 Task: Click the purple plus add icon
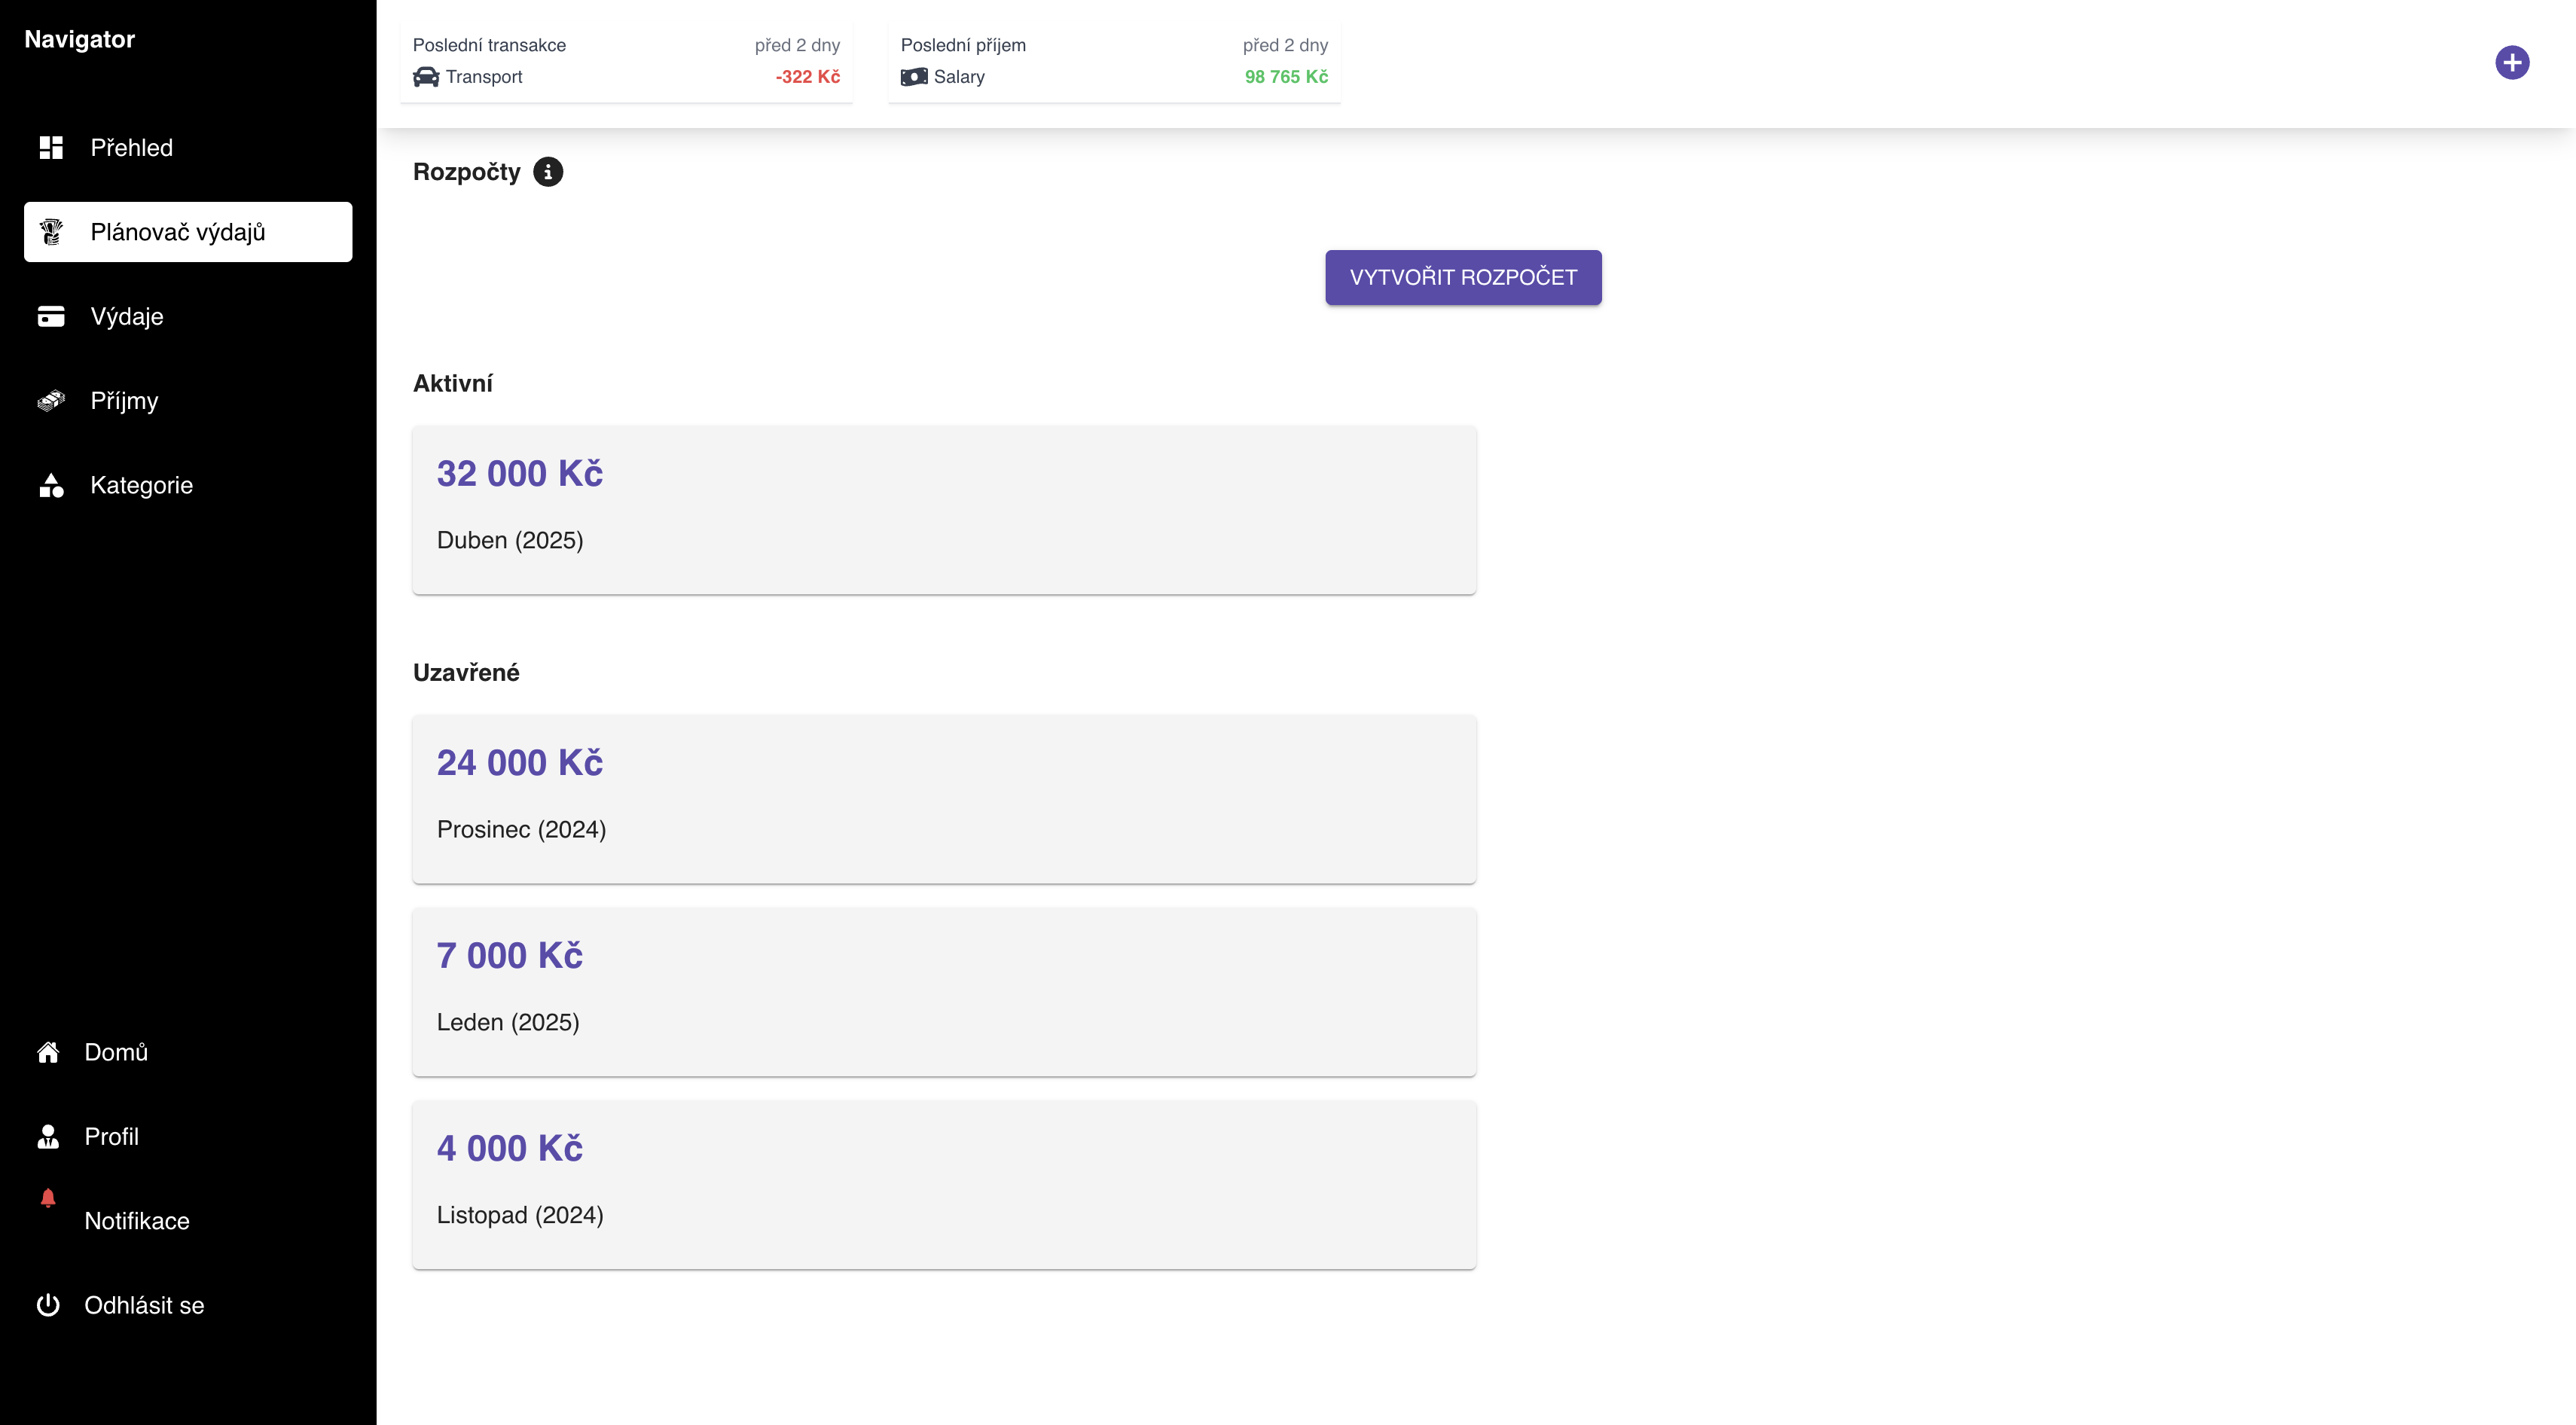pyautogui.click(x=2511, y=63)
